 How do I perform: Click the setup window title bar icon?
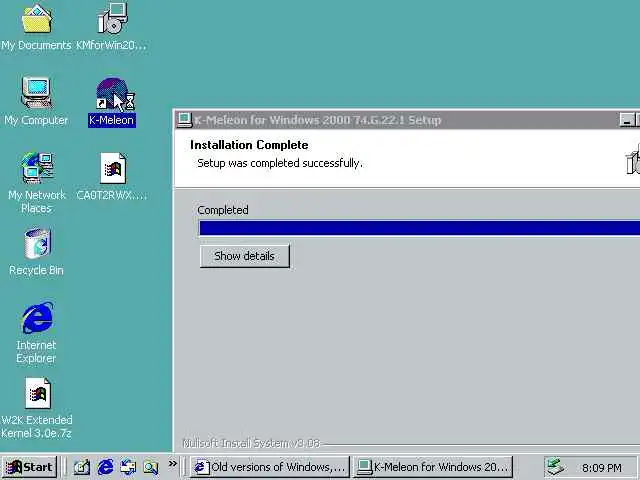click(x=184, y=120)
